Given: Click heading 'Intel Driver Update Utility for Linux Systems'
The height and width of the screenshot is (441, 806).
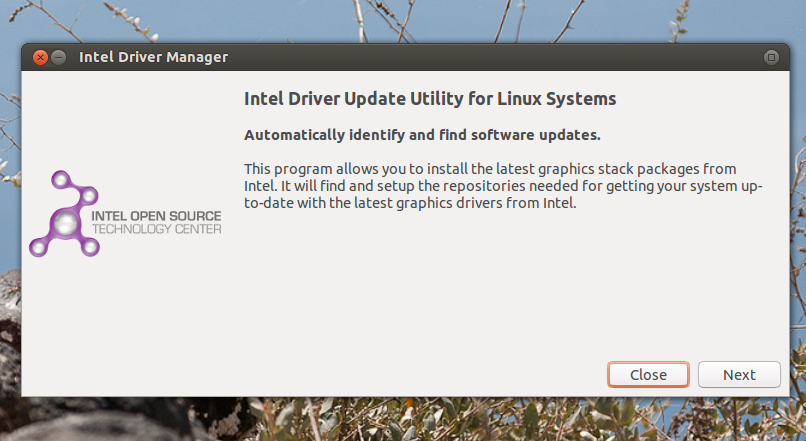Looking at the screenshot, I should [430, 99].
